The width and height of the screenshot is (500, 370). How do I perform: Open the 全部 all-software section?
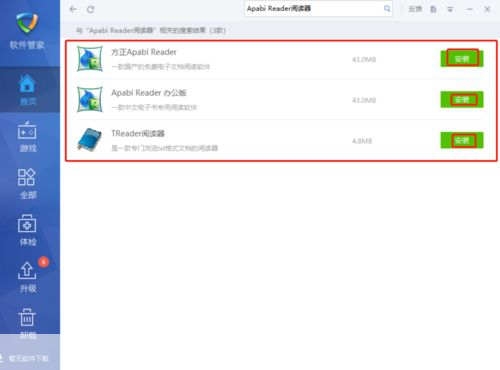click(27, 184)
